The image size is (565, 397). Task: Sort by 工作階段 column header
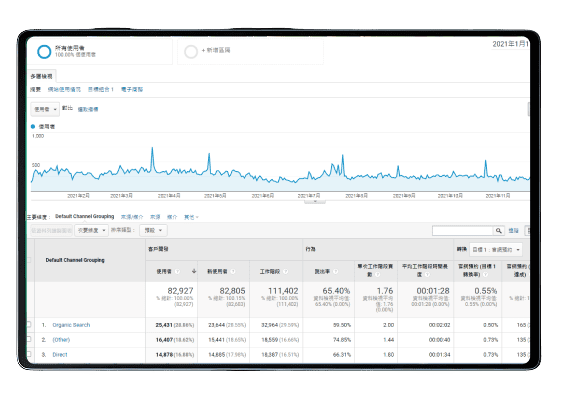pos(270,271)
